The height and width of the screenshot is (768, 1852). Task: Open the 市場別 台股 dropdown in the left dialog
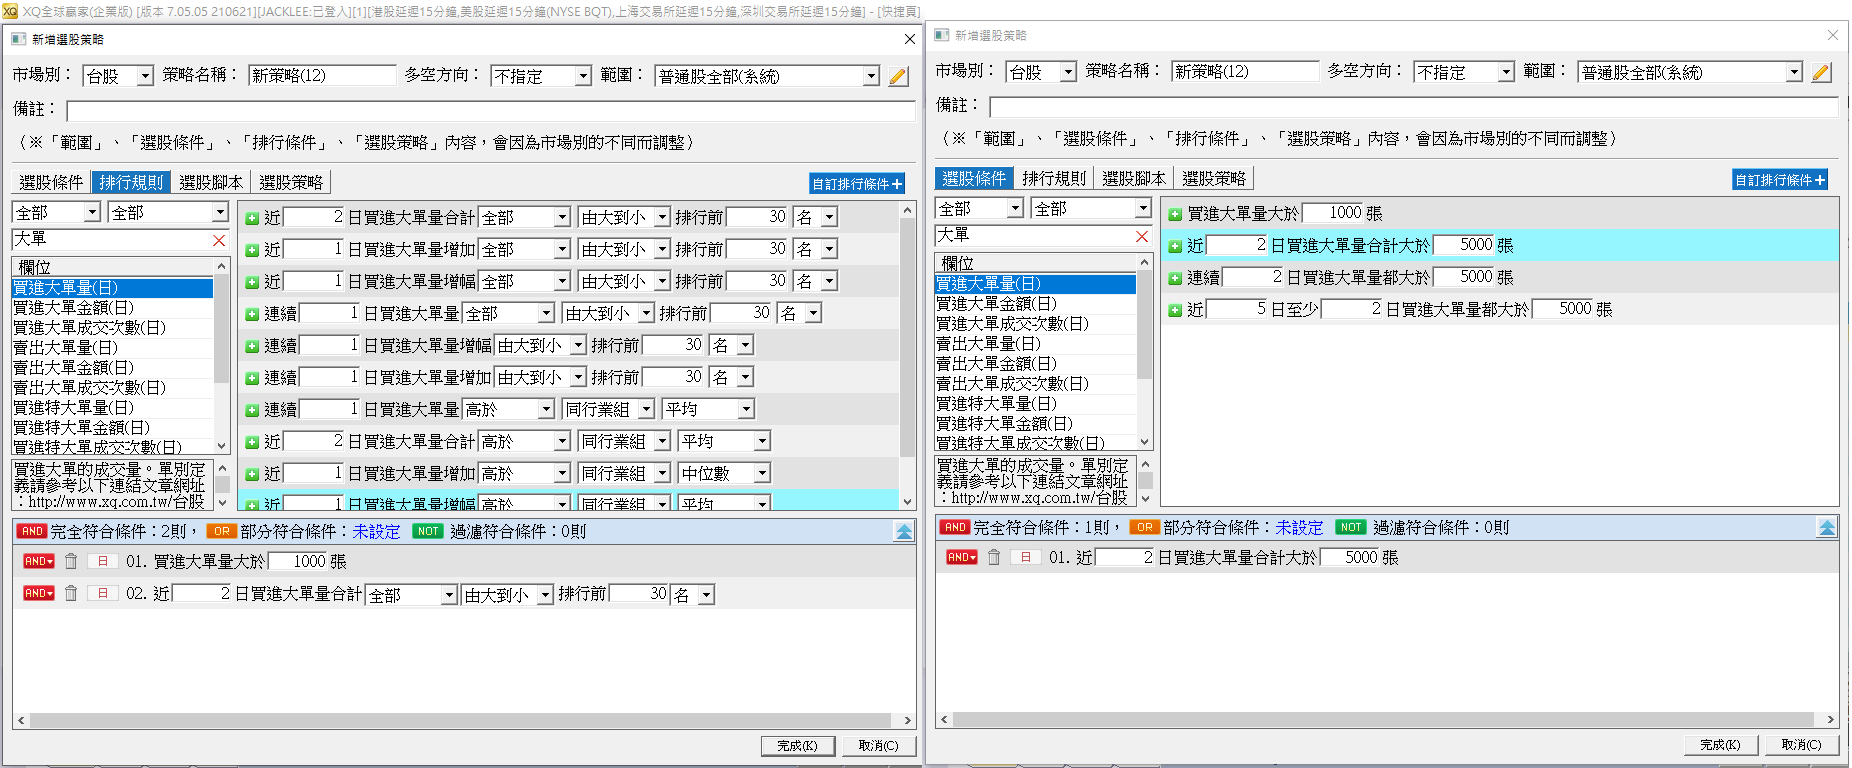point(145,76)
